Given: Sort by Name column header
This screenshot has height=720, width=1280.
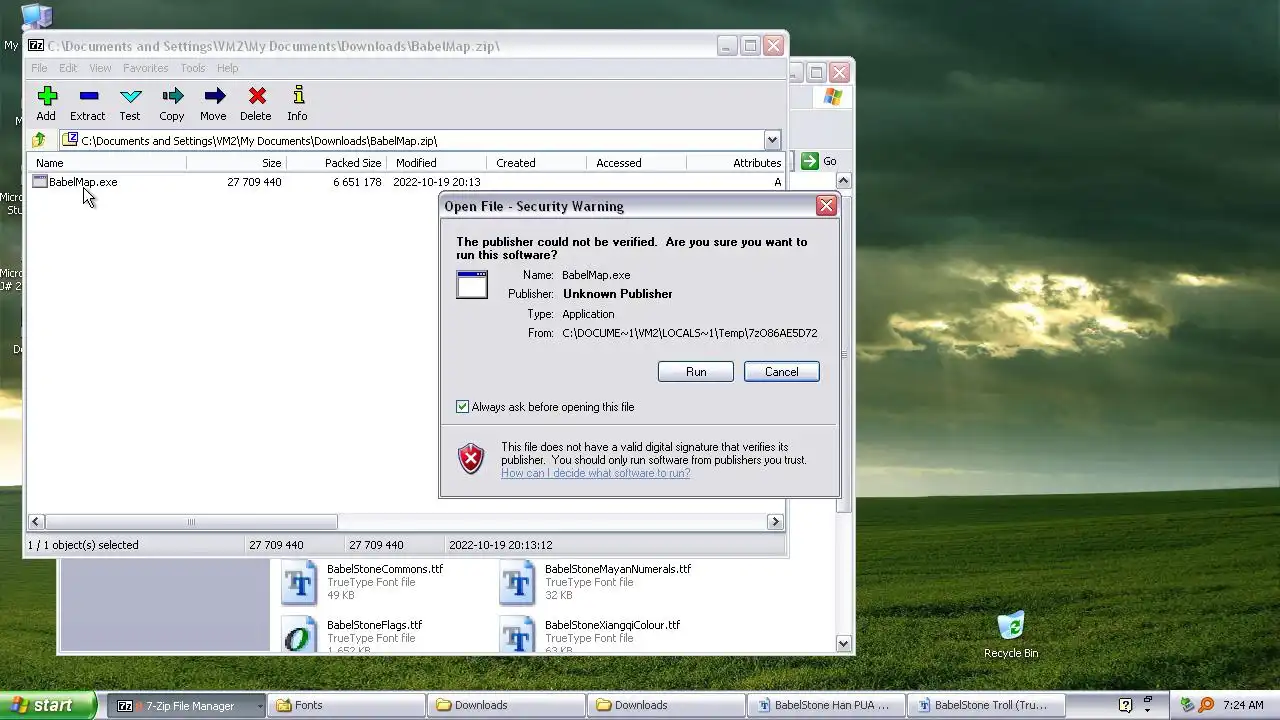Looking at the screenshot, I should click(107, 163).
